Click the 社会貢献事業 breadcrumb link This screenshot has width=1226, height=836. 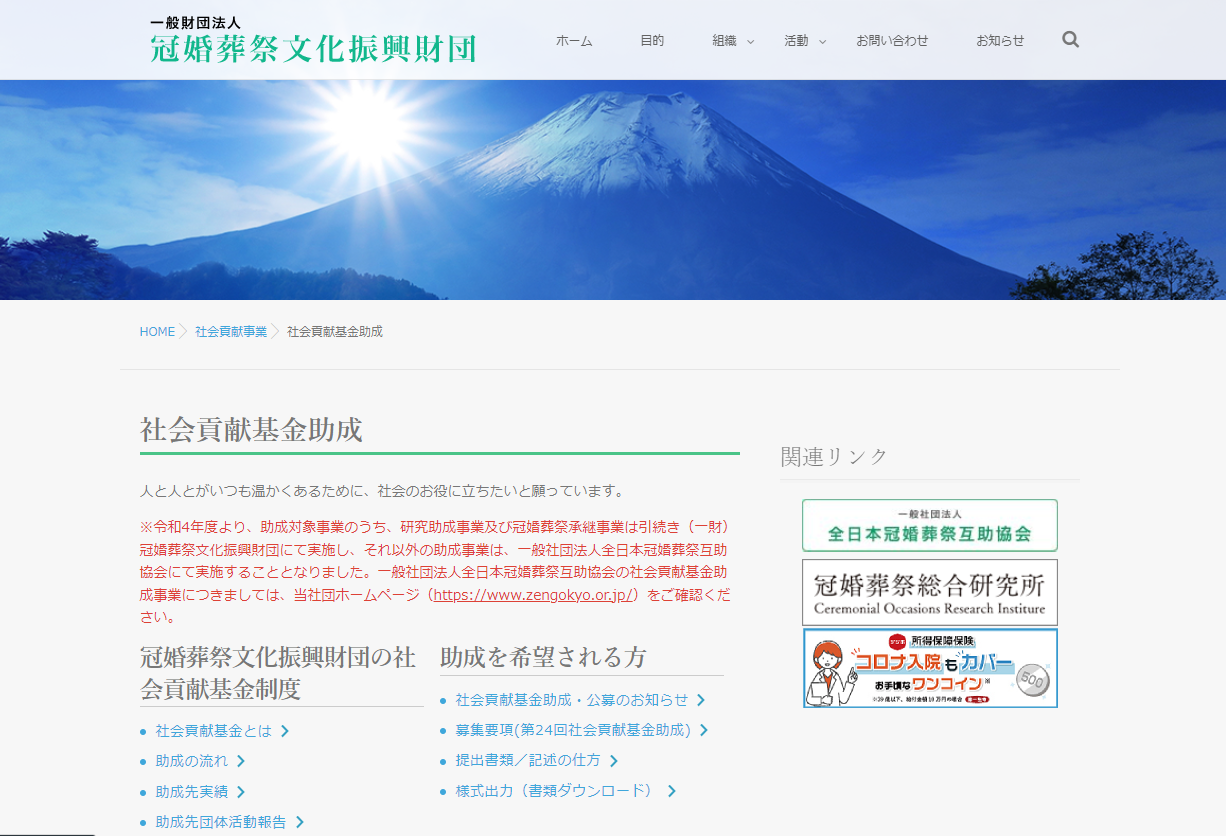[231, 332]
